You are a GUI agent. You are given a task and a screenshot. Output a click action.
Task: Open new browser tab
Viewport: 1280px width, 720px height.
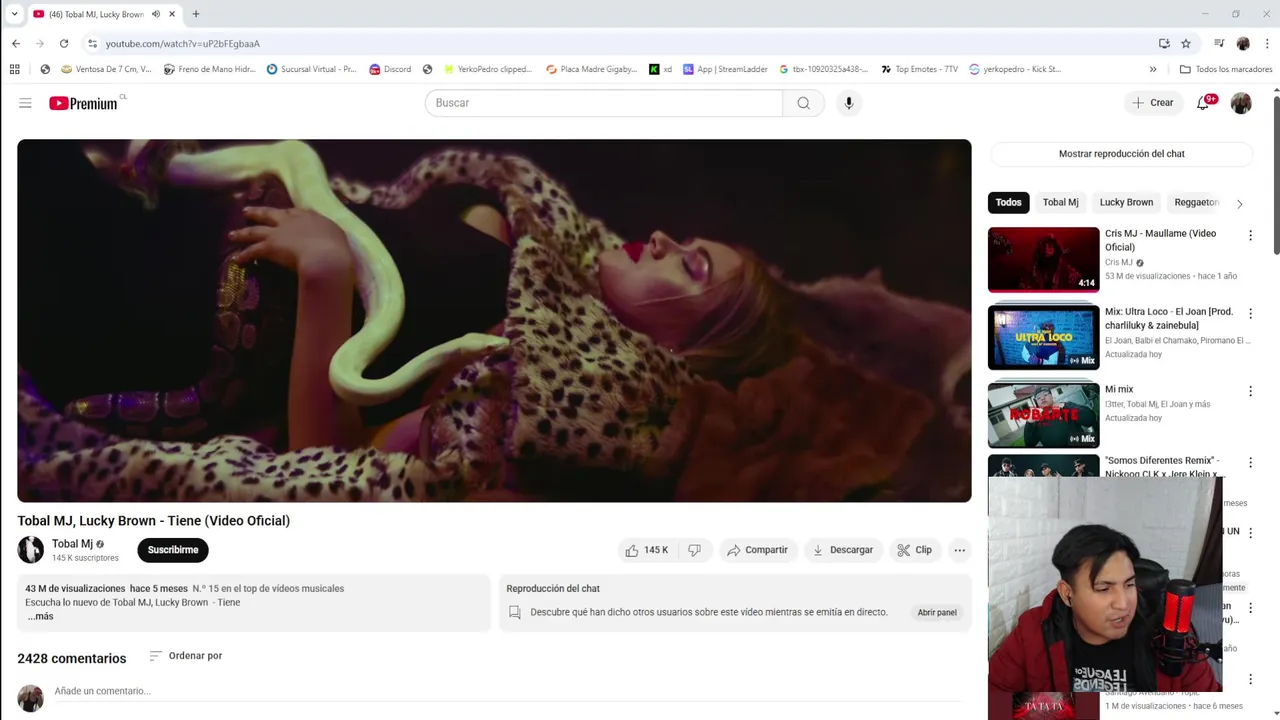pos(196,14)
